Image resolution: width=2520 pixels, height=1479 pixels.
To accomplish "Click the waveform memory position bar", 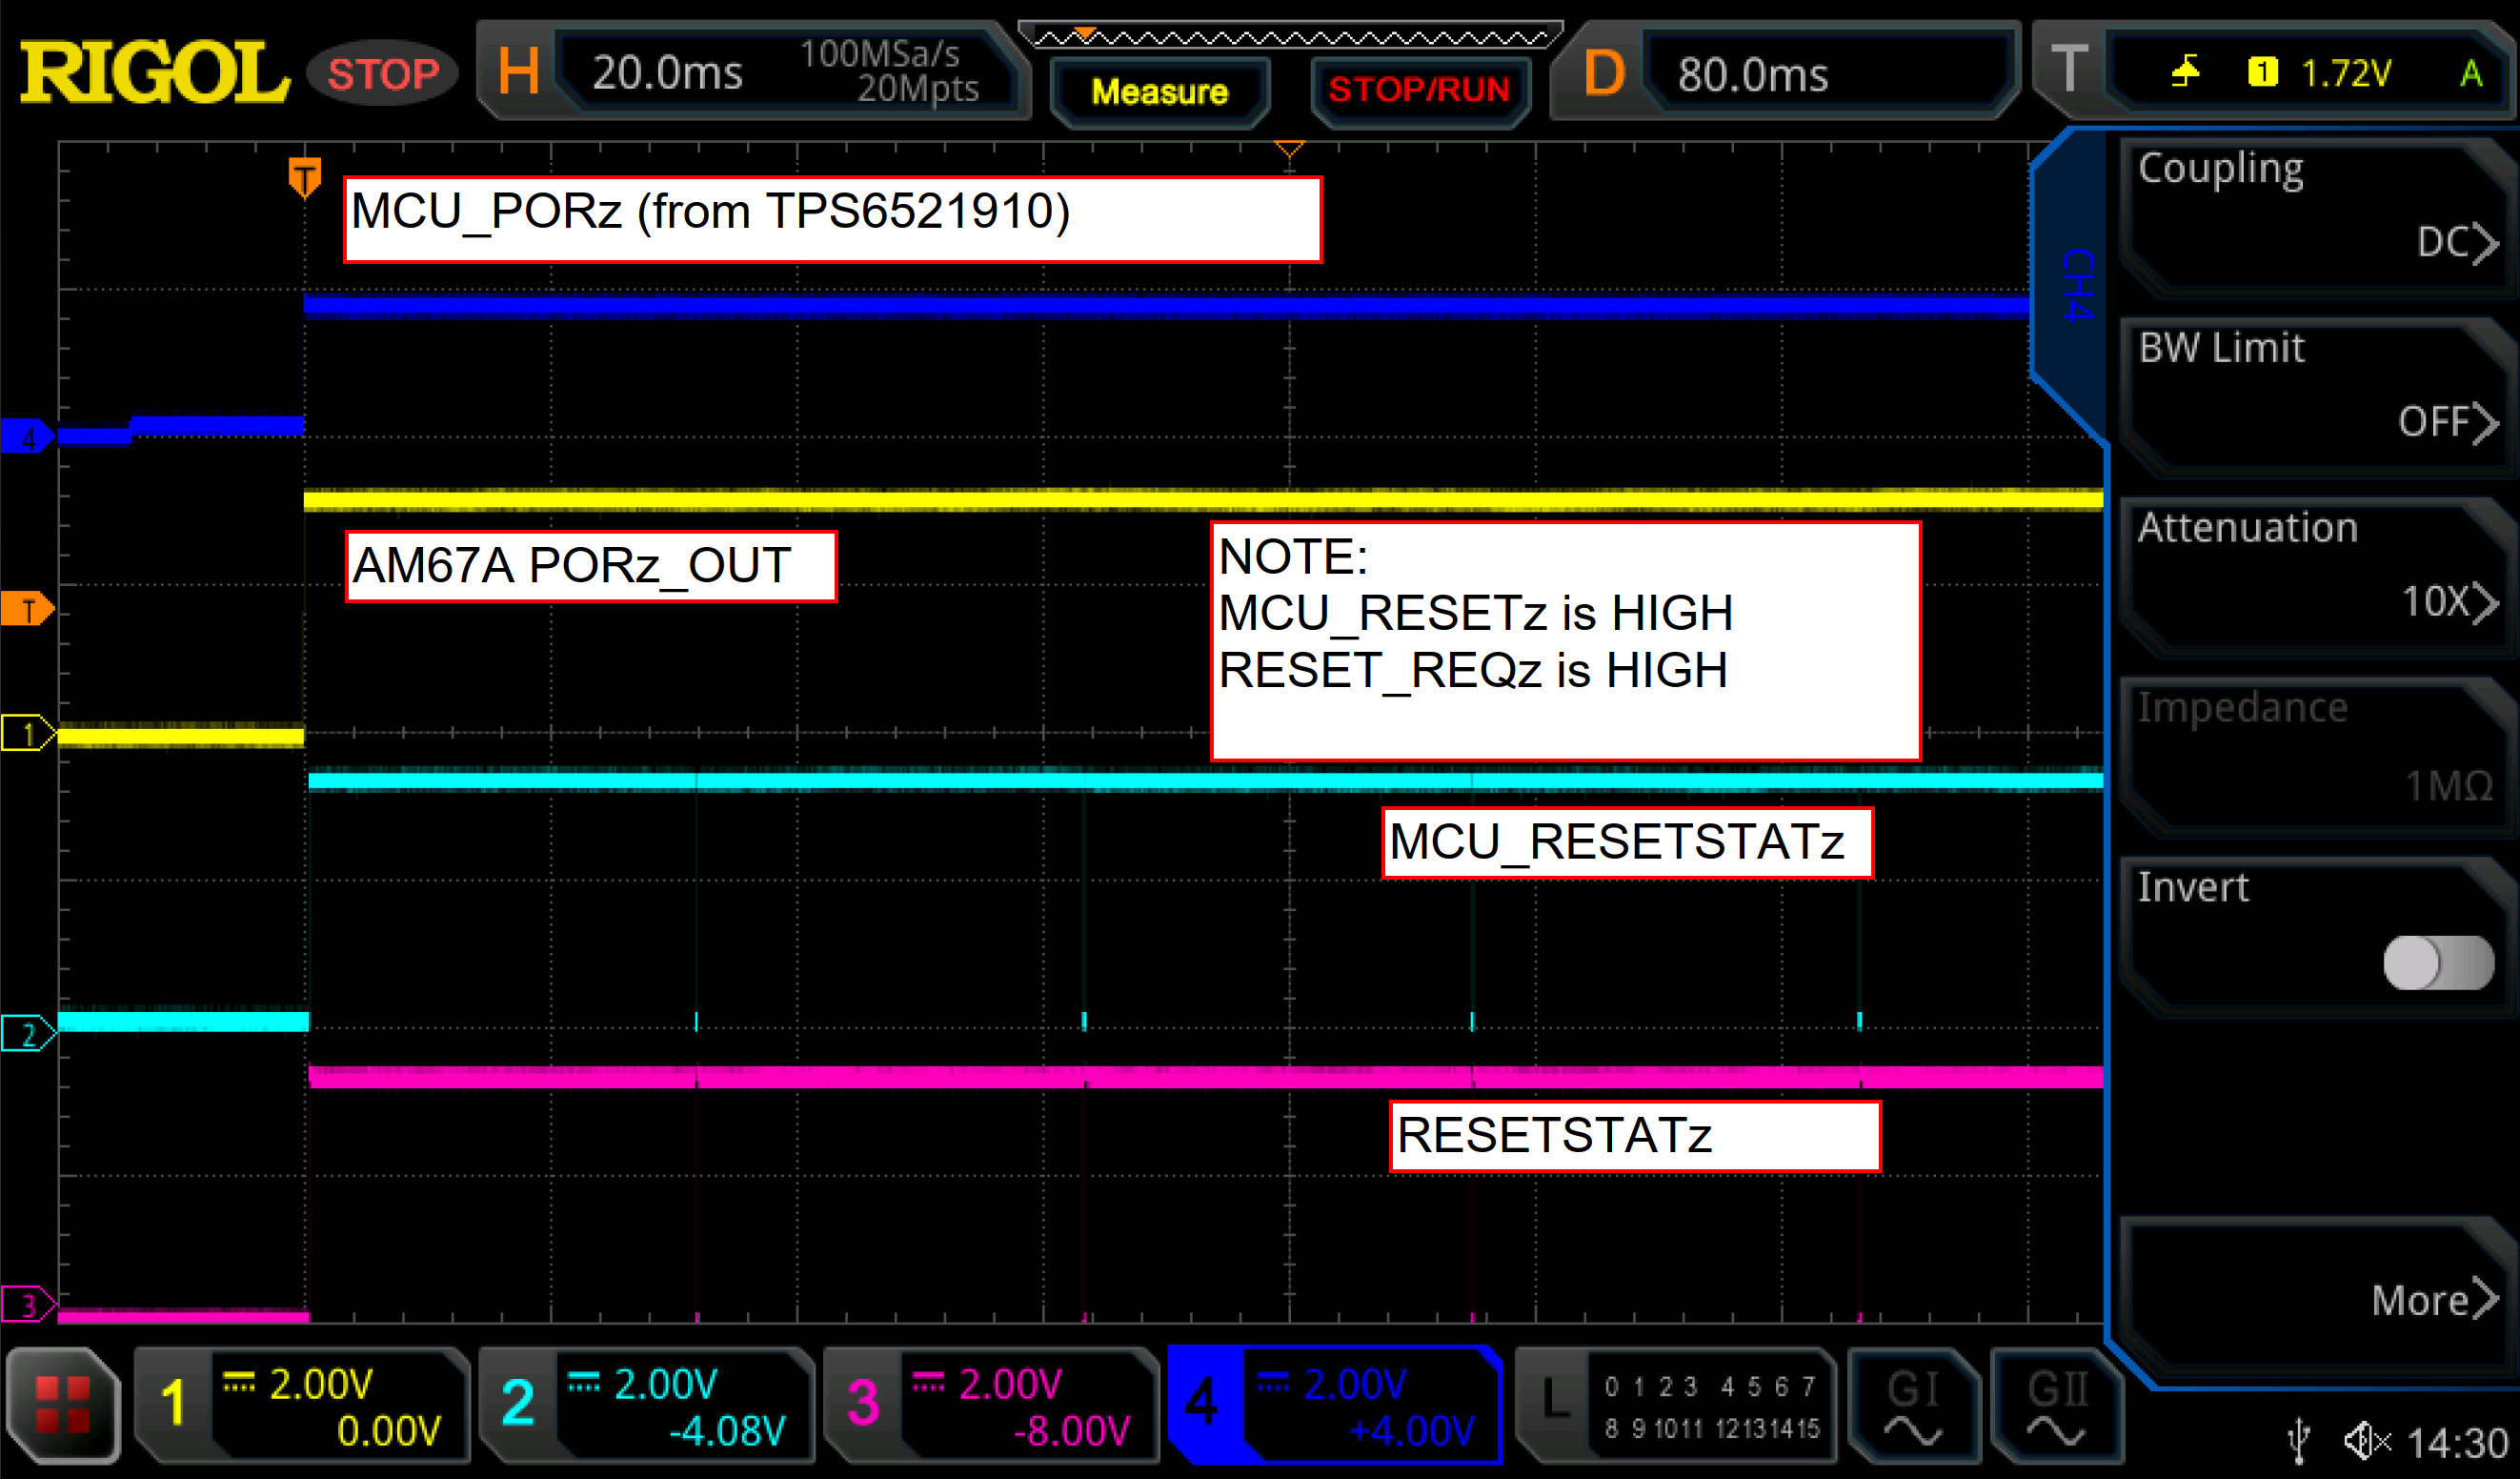I will [1290, 37].
